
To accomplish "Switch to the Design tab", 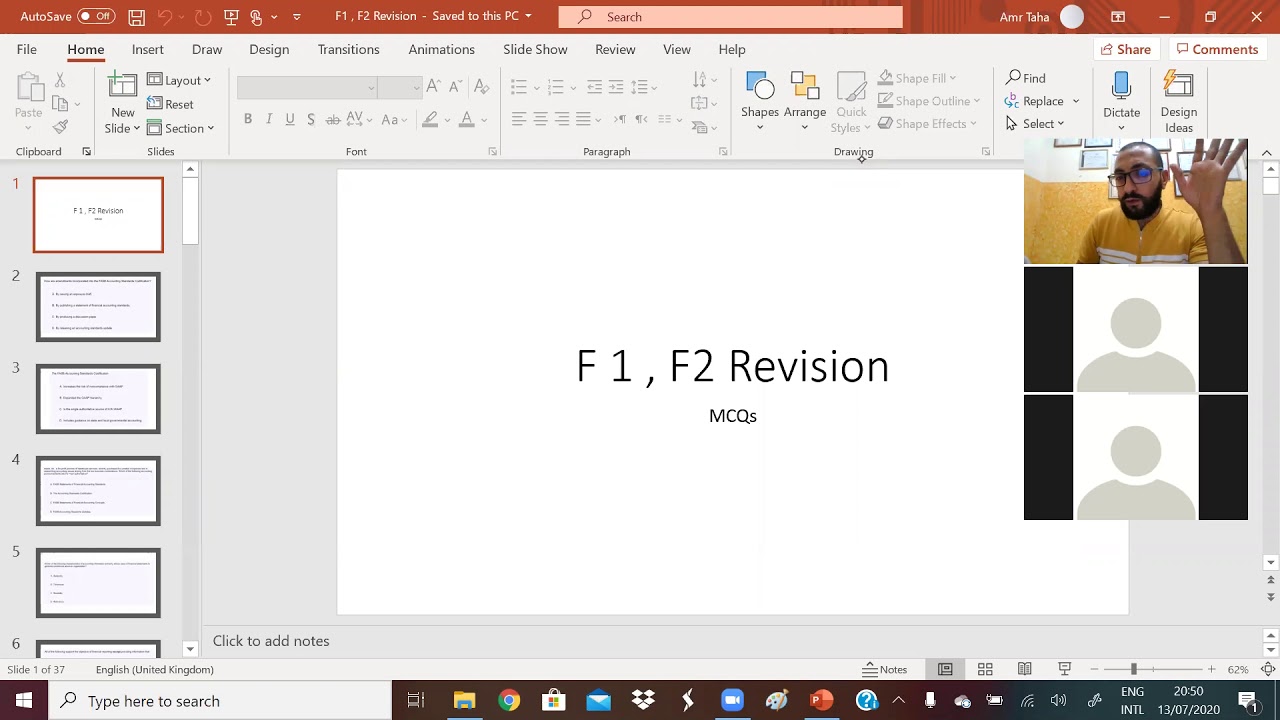I will pos(269,49).
